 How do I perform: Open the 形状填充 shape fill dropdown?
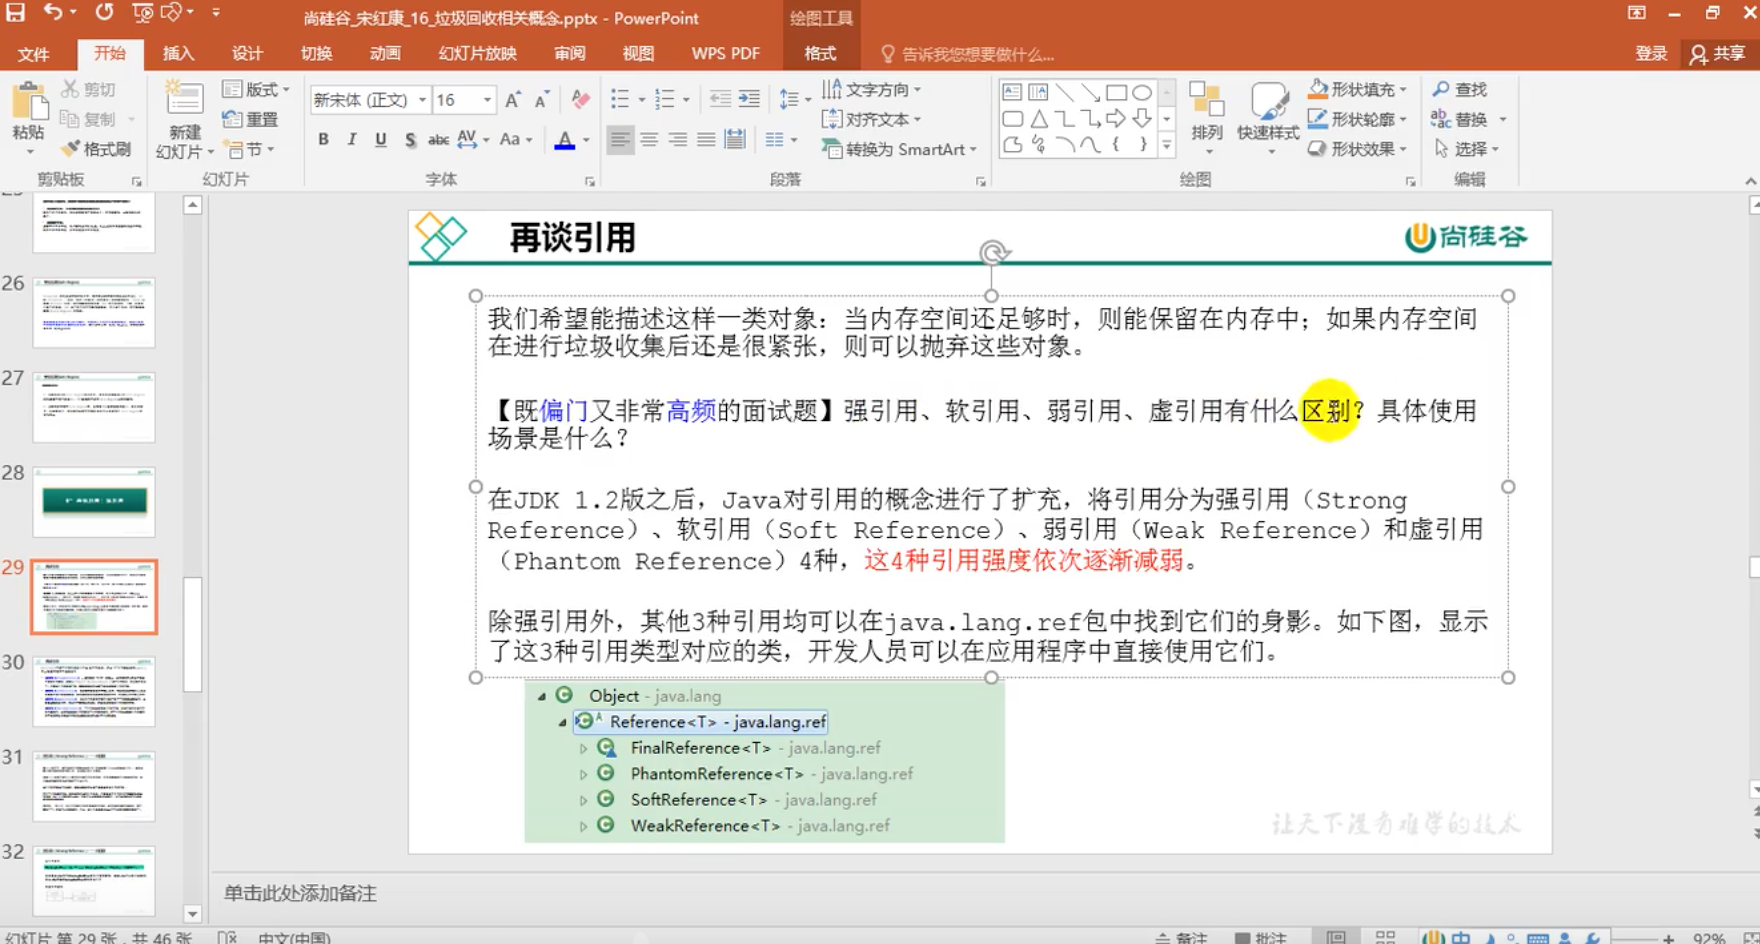coord(1358,89)
